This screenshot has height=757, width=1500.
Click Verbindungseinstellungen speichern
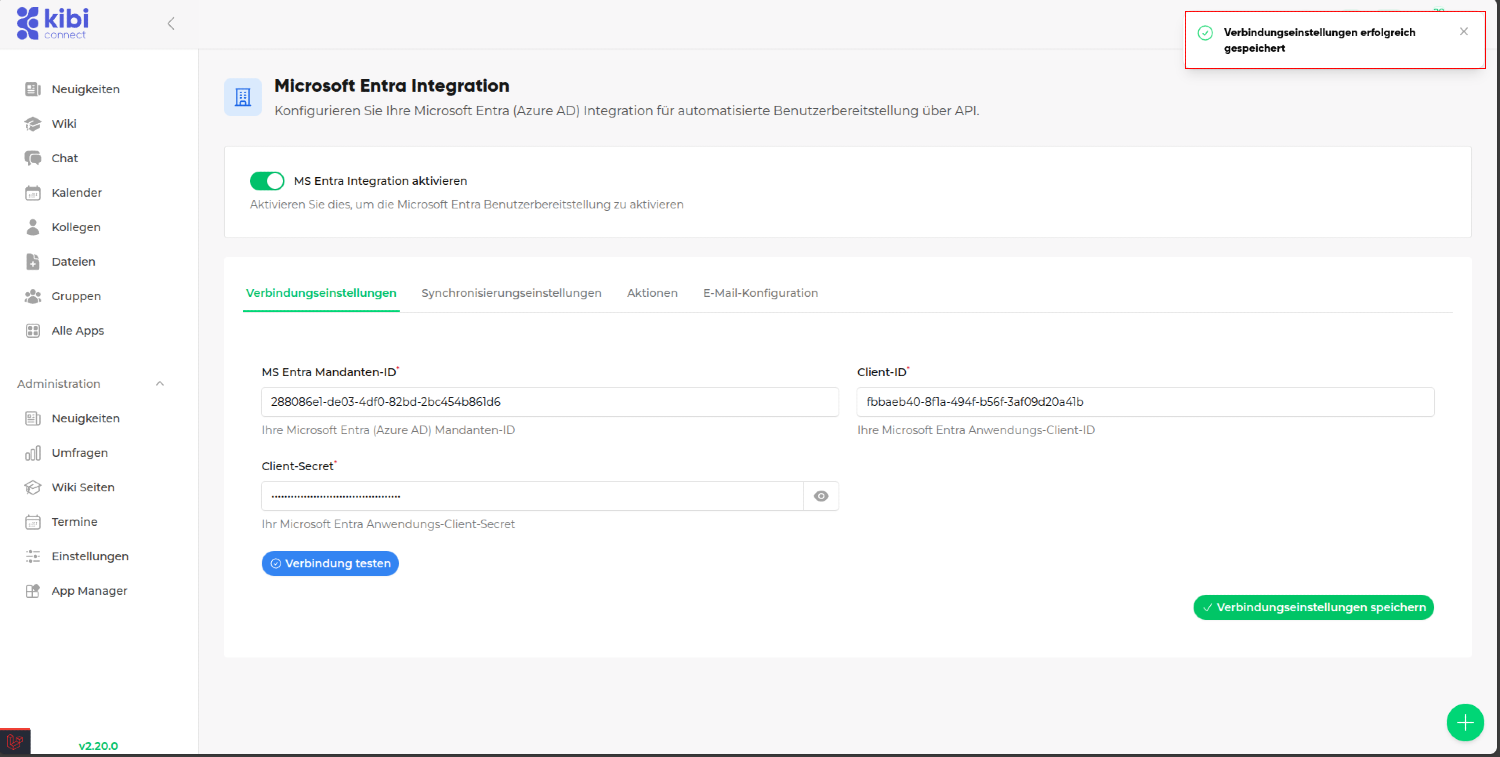(x=1314, y=607)
